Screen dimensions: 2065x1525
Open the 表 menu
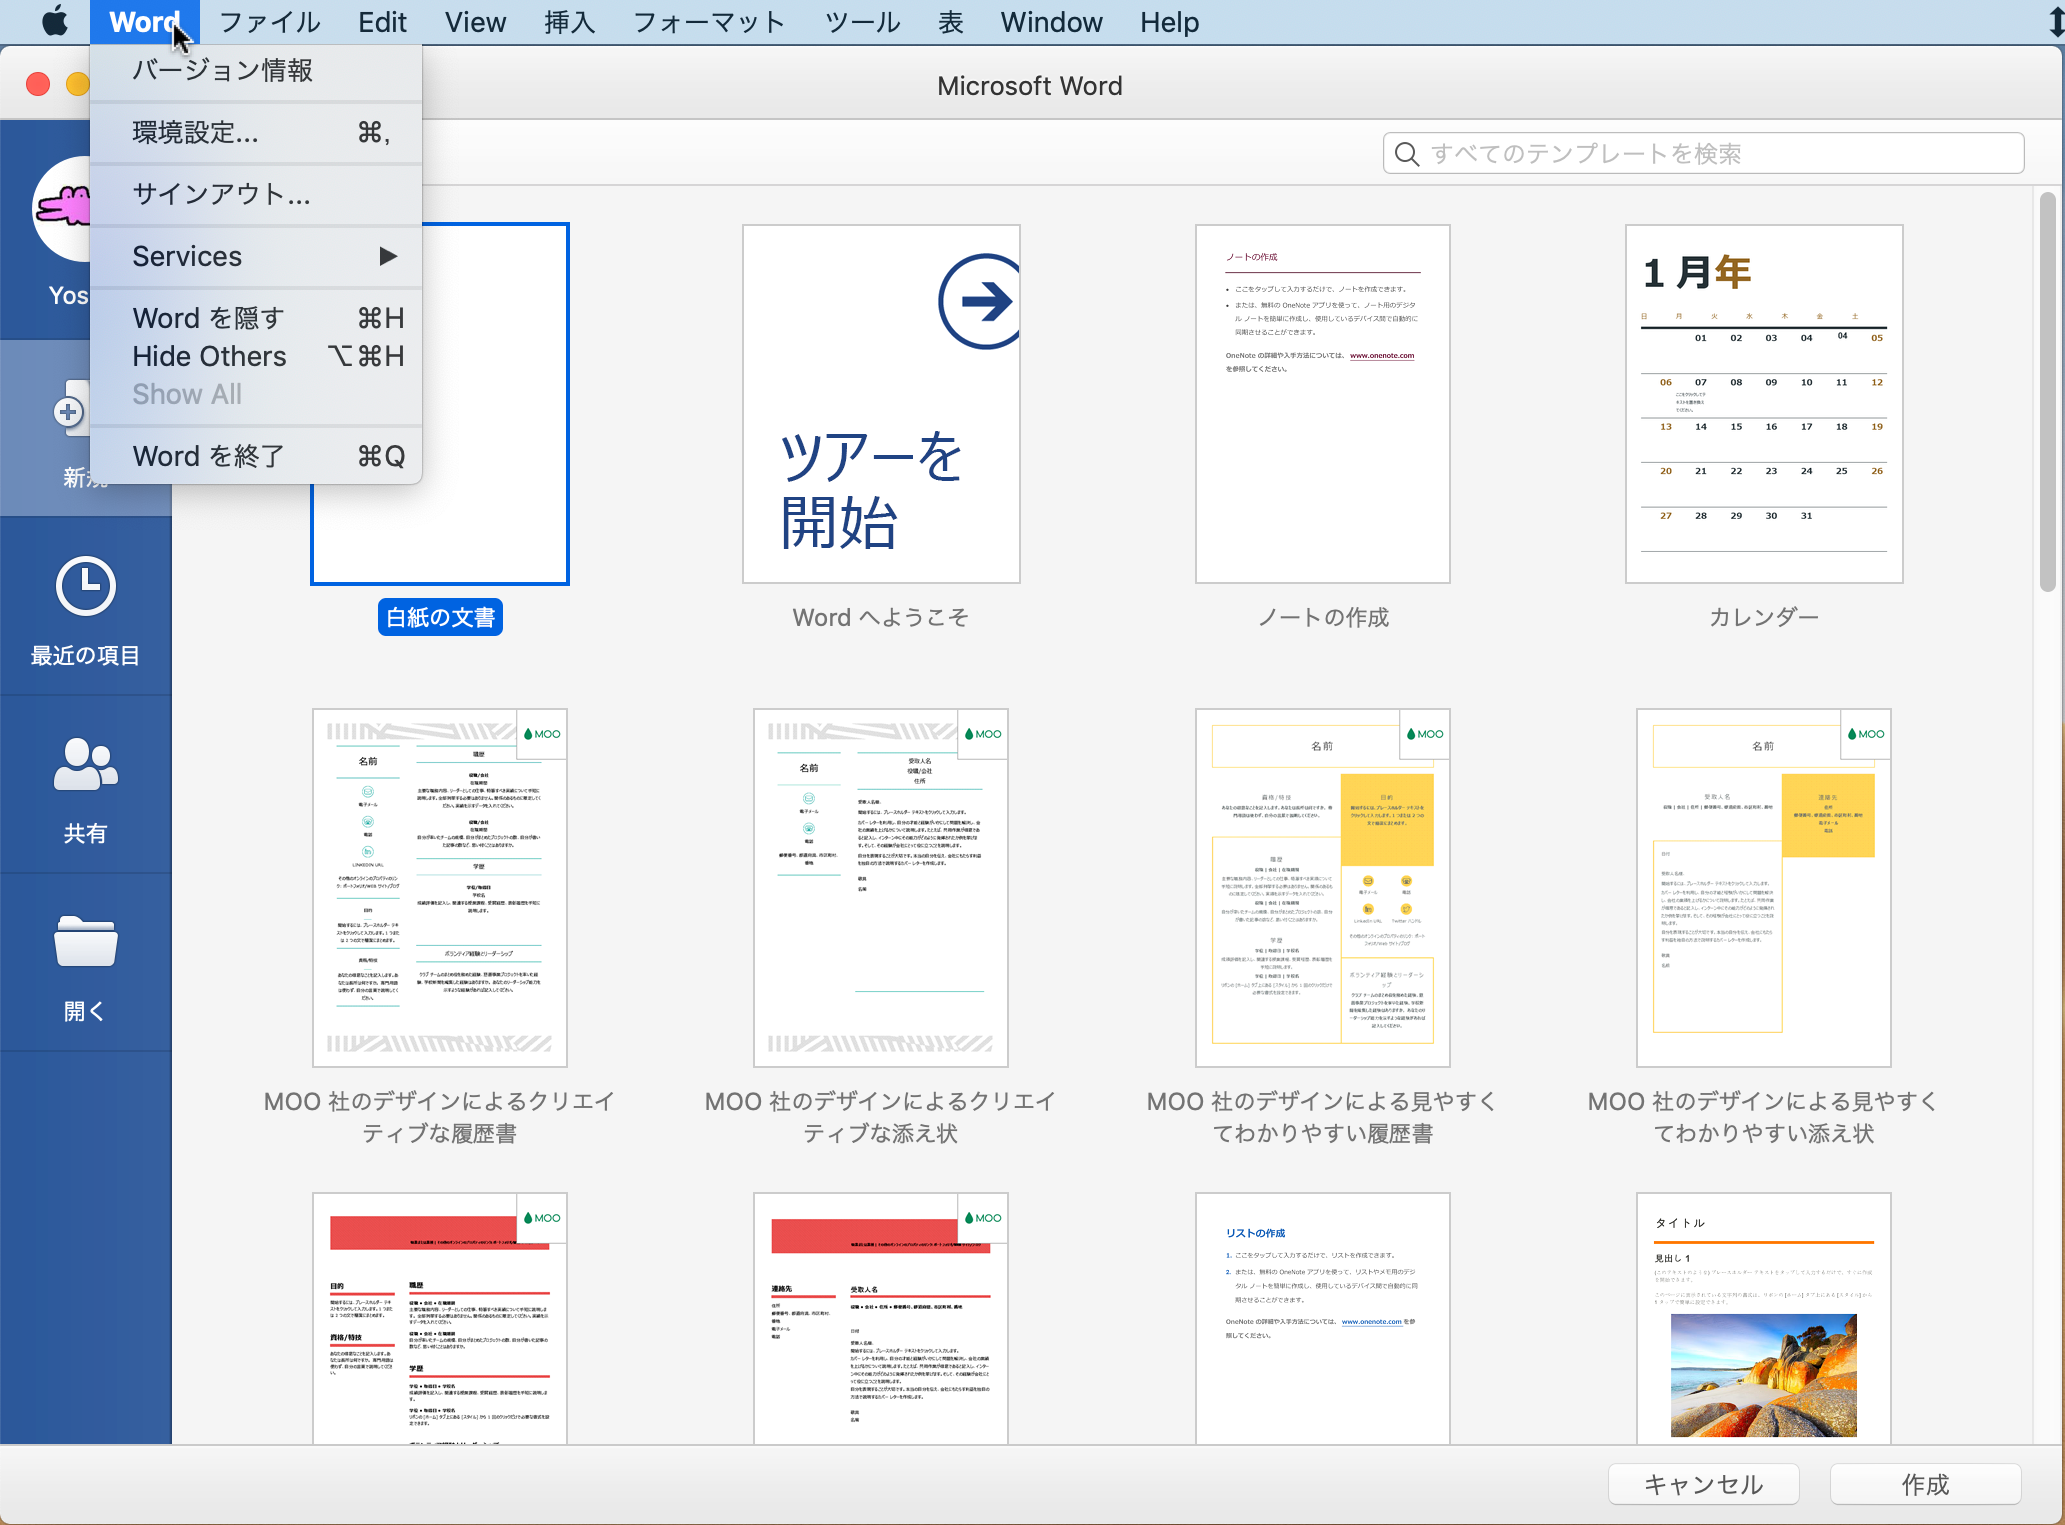coord(950,22)
